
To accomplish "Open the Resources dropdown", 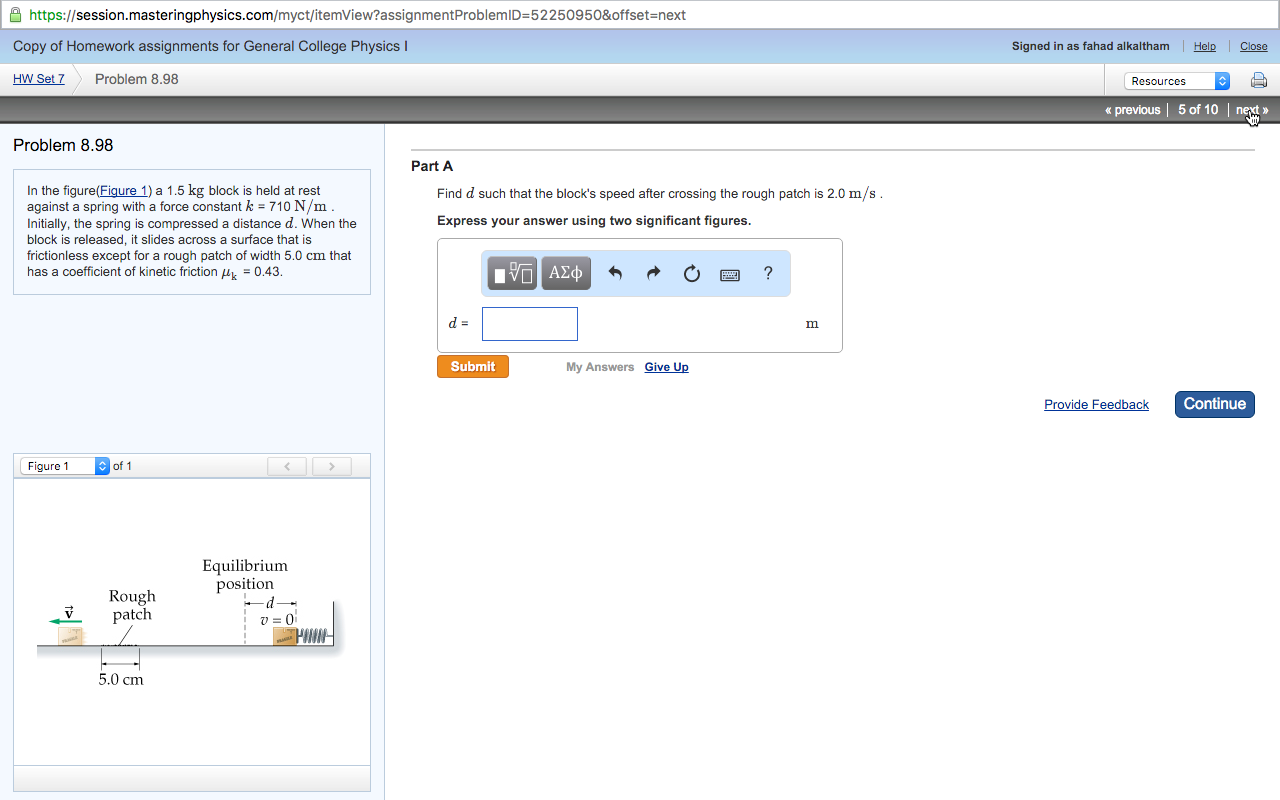I will [1177, 81].
